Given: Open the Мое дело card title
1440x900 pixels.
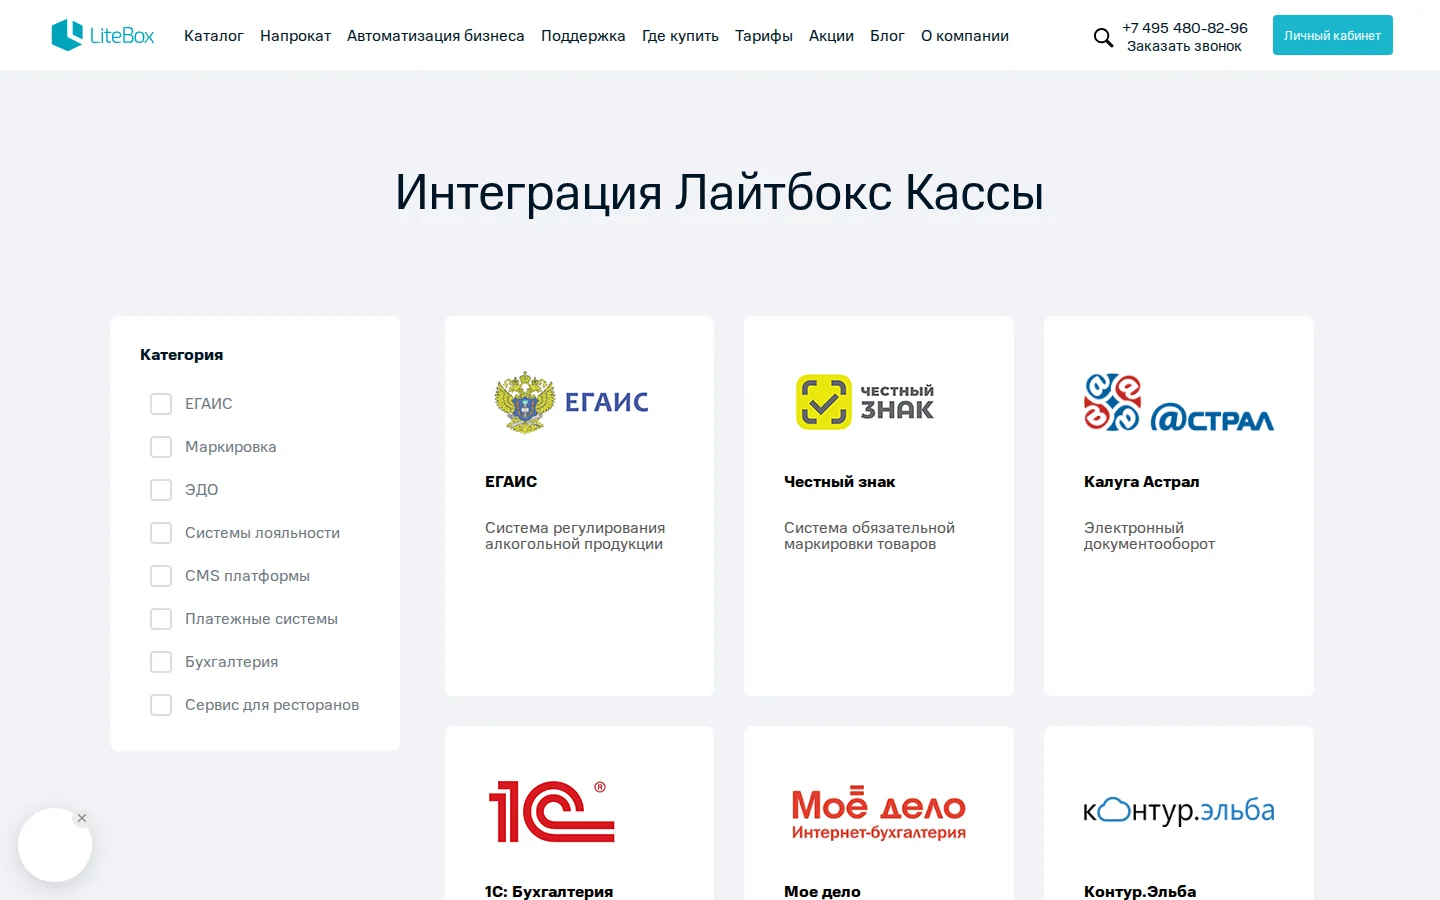Looking at the screenshot, I should tap(822, 891).
